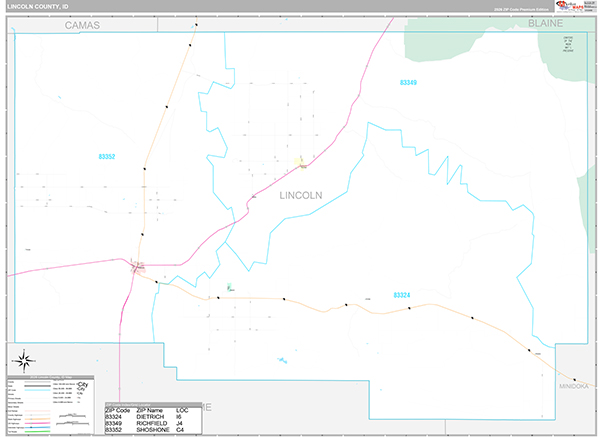600x437 pixels.
Task: Select ZIP code 83352 label on map
Action: coord(107,157)
